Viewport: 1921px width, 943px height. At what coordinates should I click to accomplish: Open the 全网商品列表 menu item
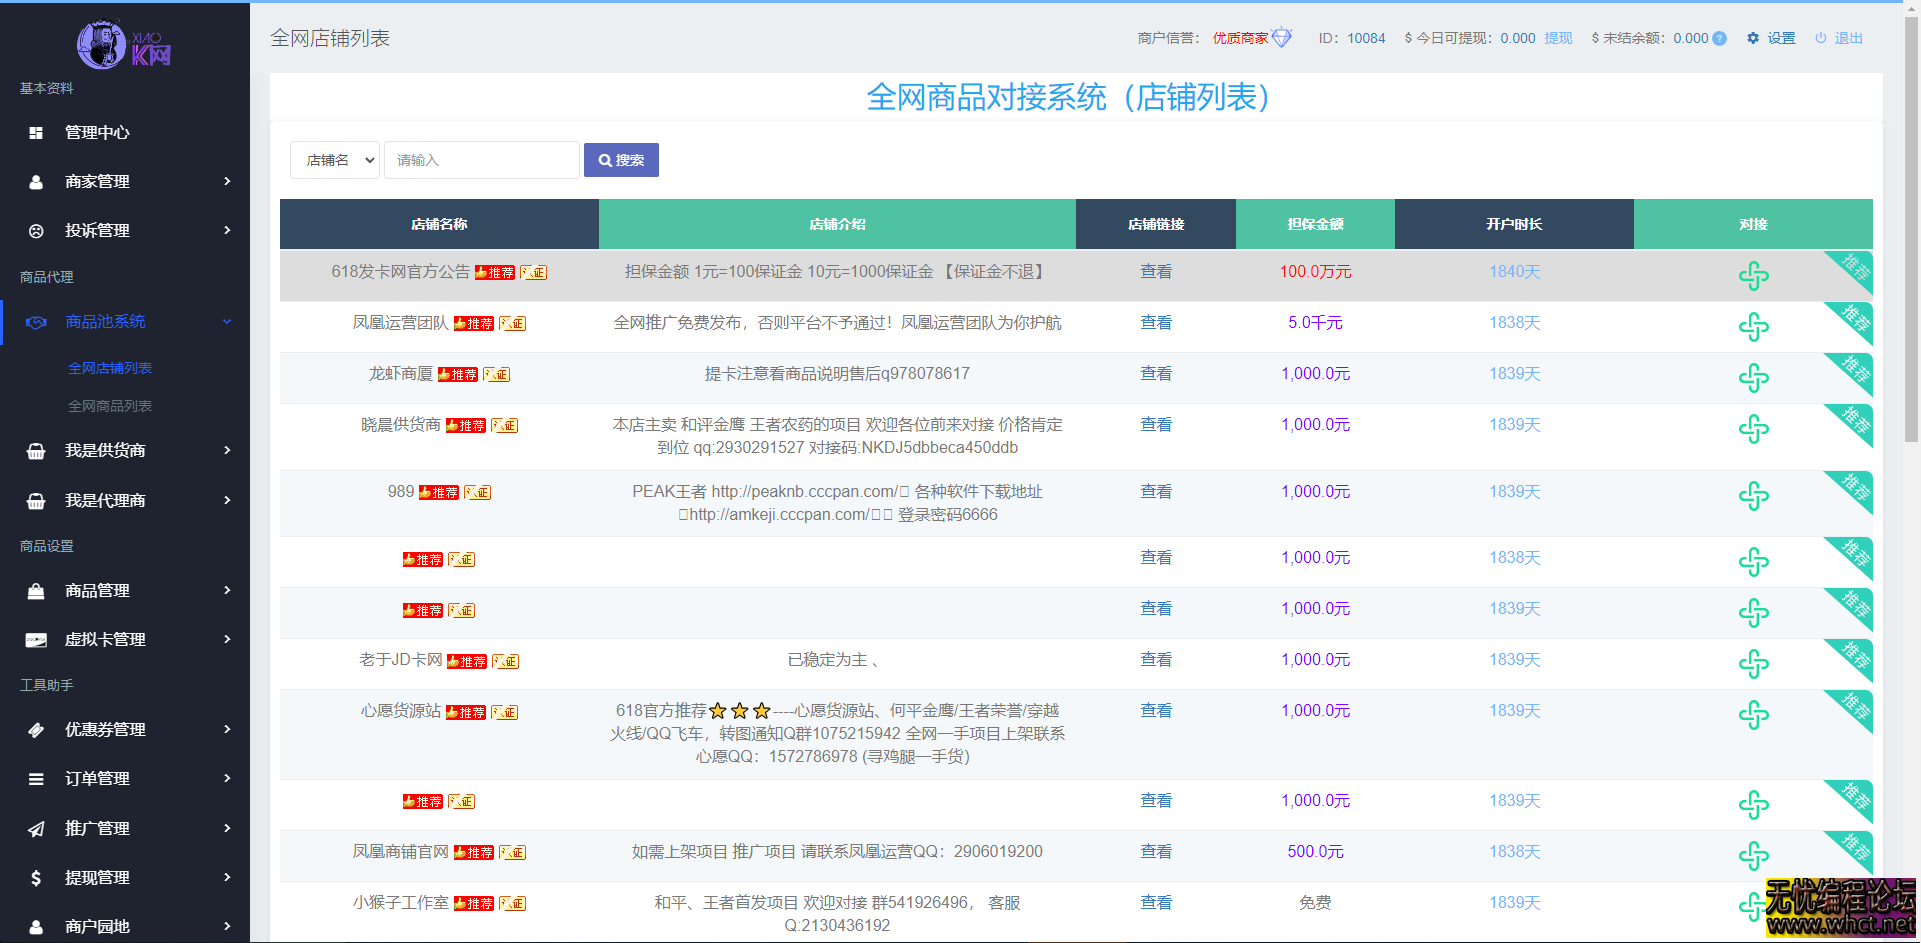(110, 406)
